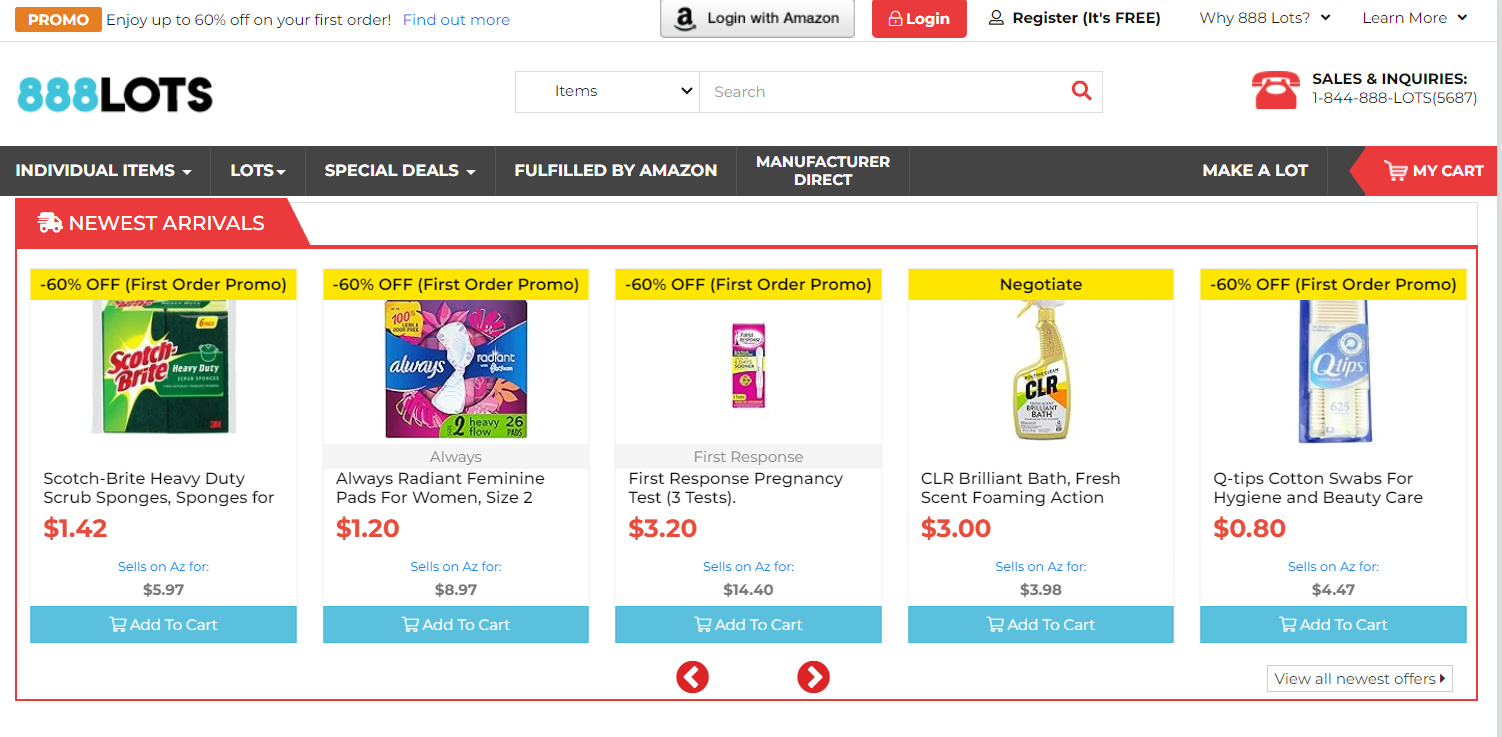Go to previous arrivals with left arrow
The width and height of the screenshot is (1502, 737).
coord(692,677)
